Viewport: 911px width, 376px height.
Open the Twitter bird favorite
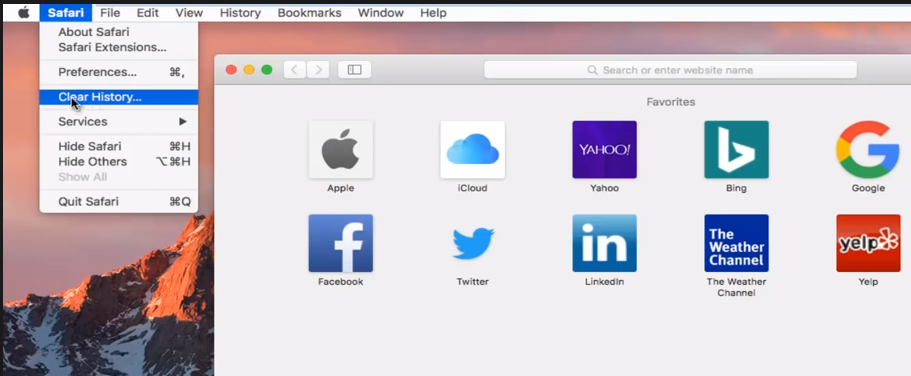click(472, 243)
